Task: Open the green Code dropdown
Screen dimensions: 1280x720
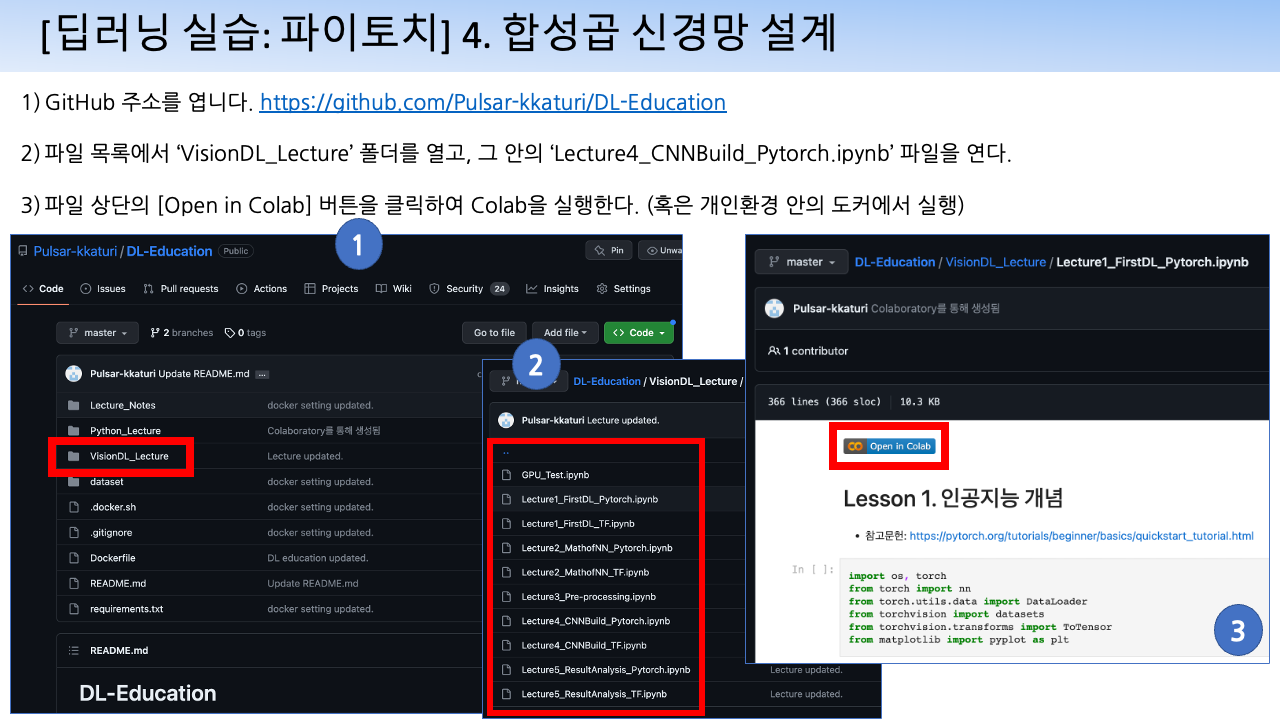Action: (x=638, y=332)
